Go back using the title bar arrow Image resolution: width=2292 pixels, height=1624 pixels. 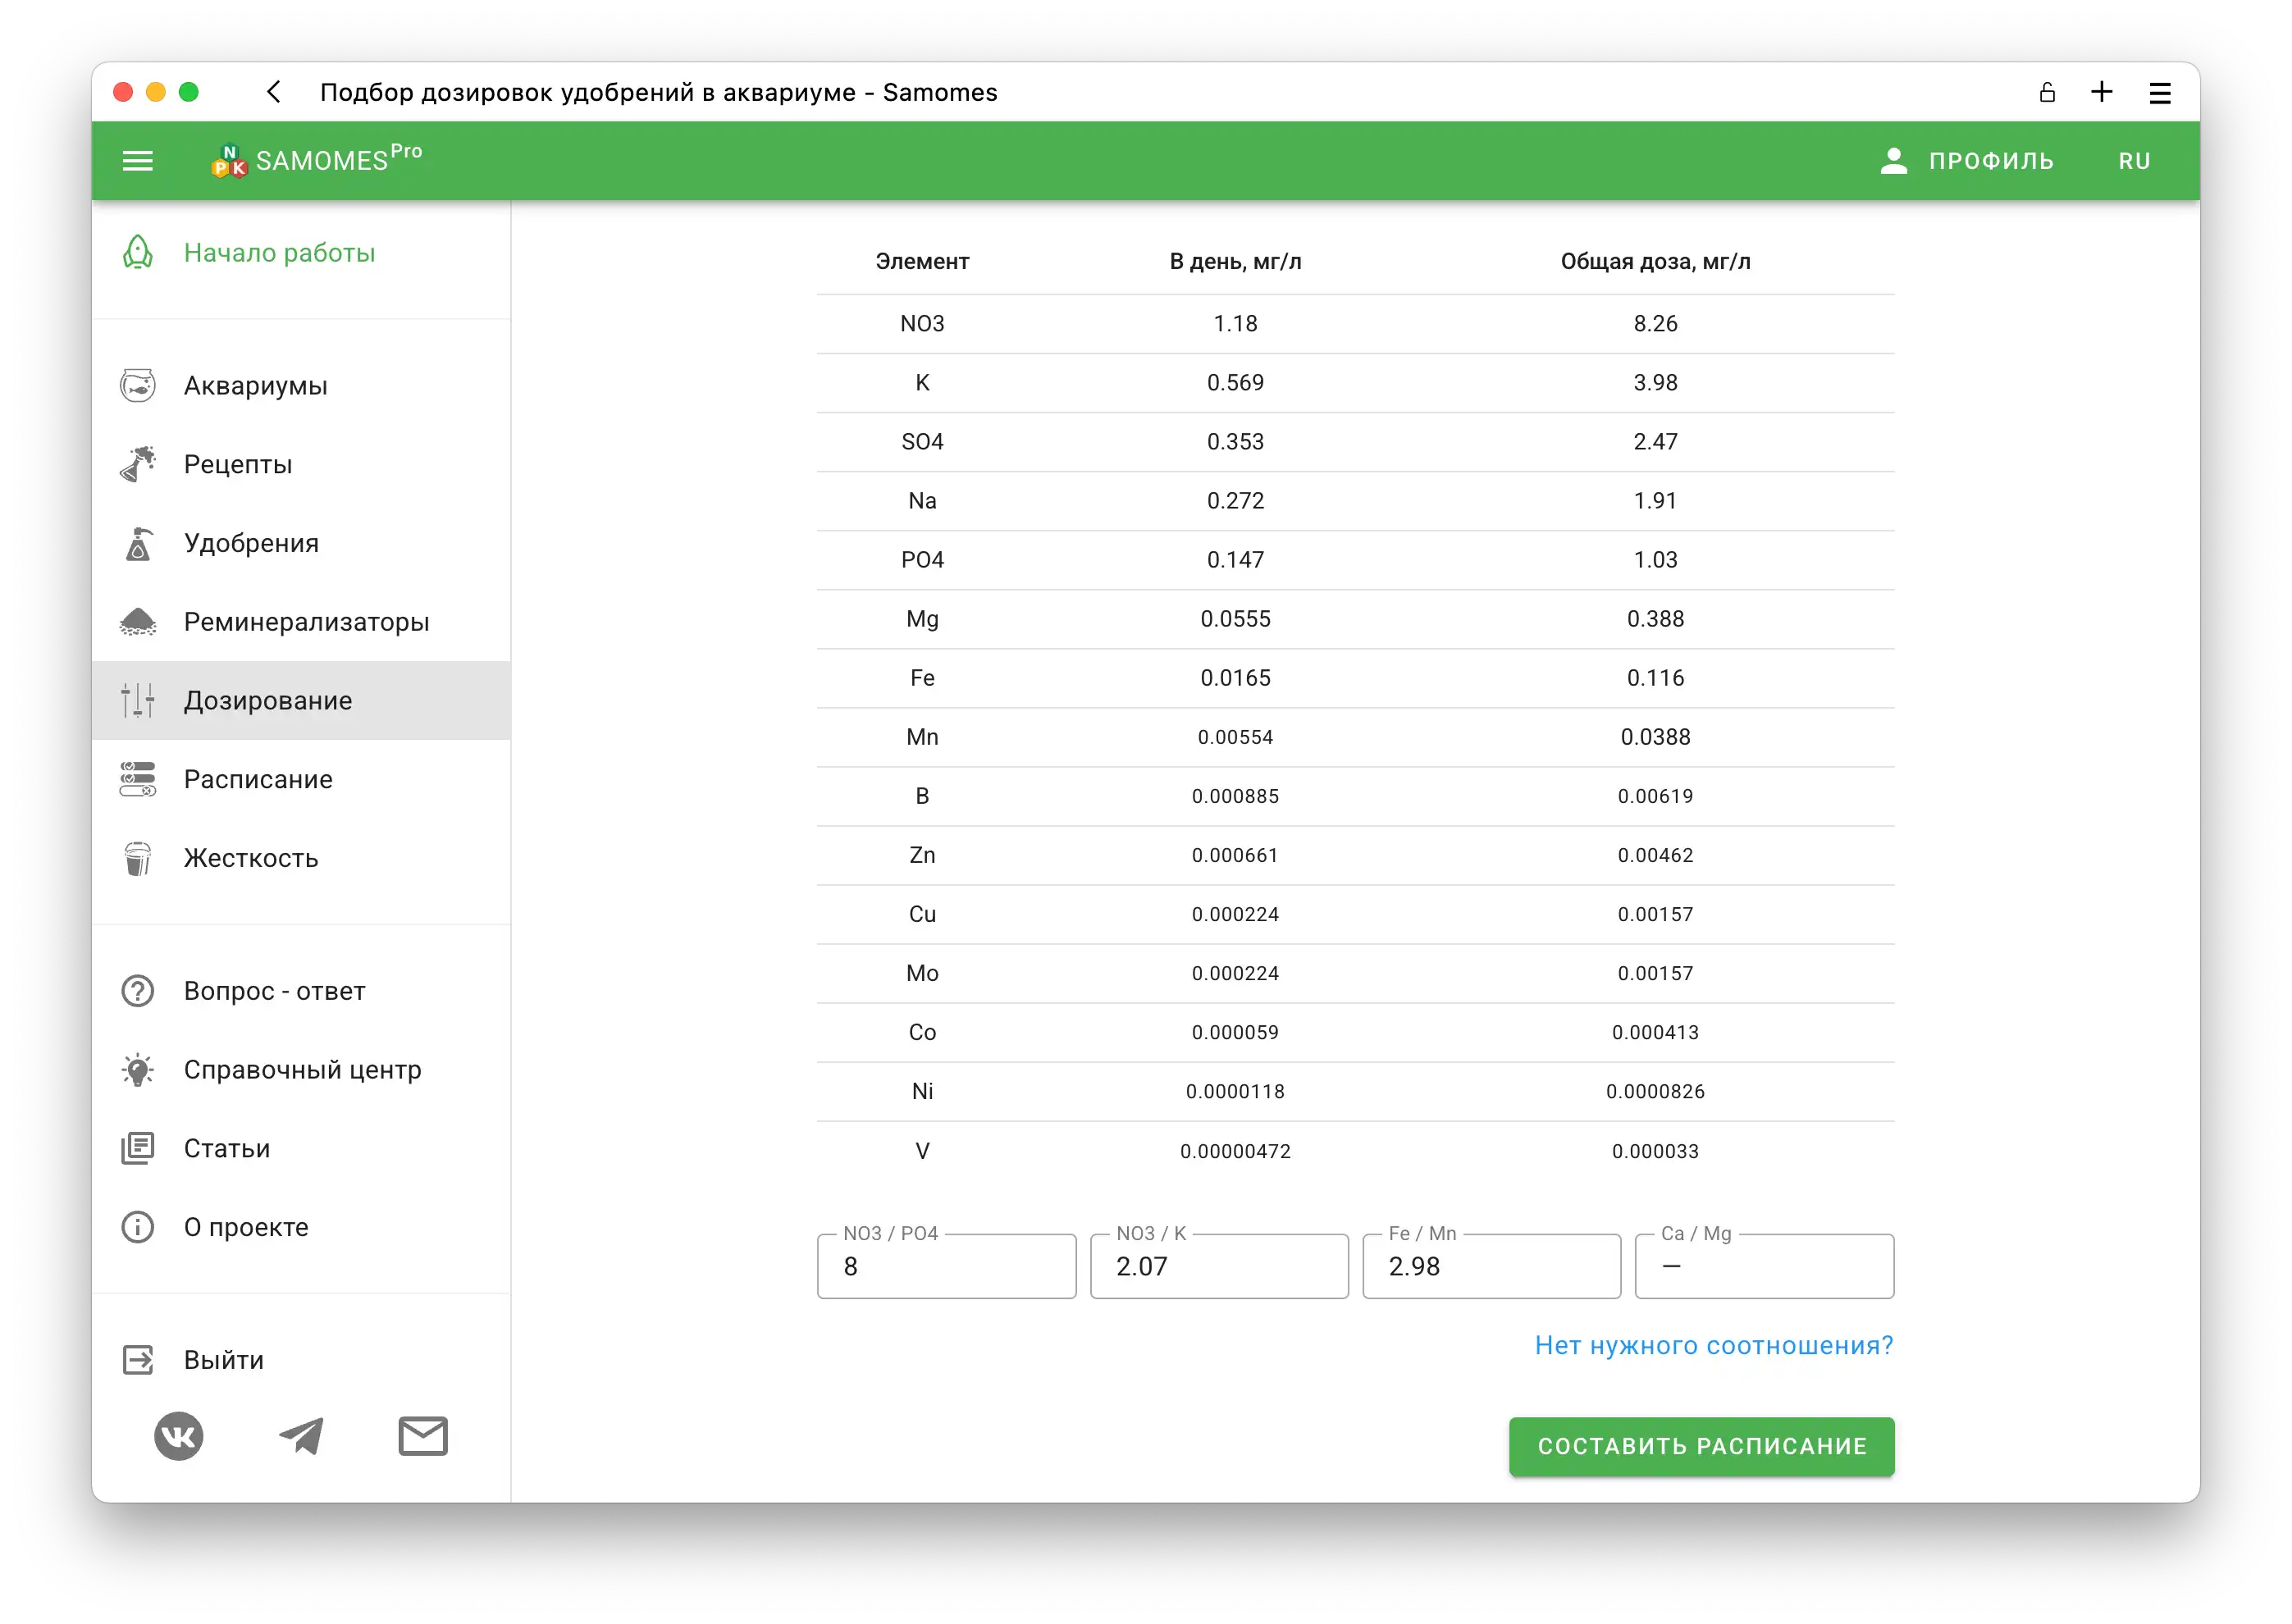[274, 92]
